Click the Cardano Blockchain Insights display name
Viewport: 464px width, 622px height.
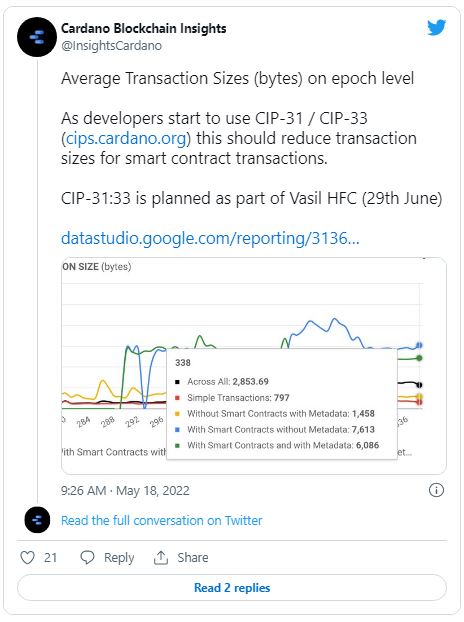coord(144,28)
